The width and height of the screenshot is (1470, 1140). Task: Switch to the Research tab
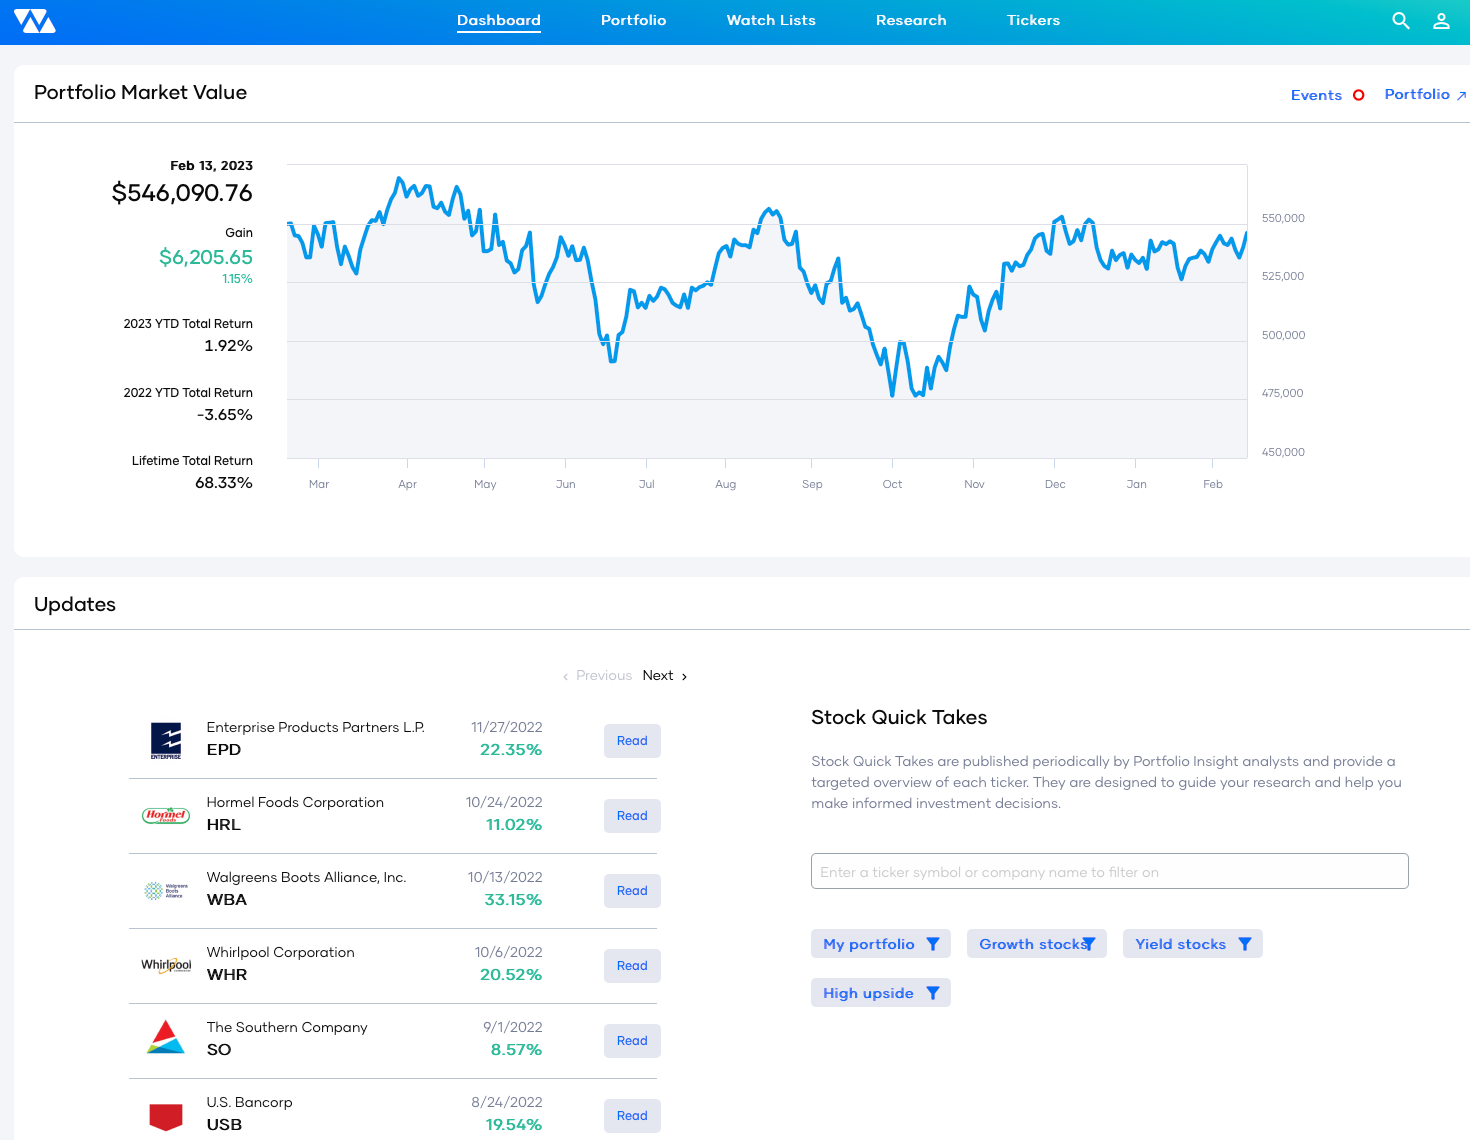[x=911, y=20]
